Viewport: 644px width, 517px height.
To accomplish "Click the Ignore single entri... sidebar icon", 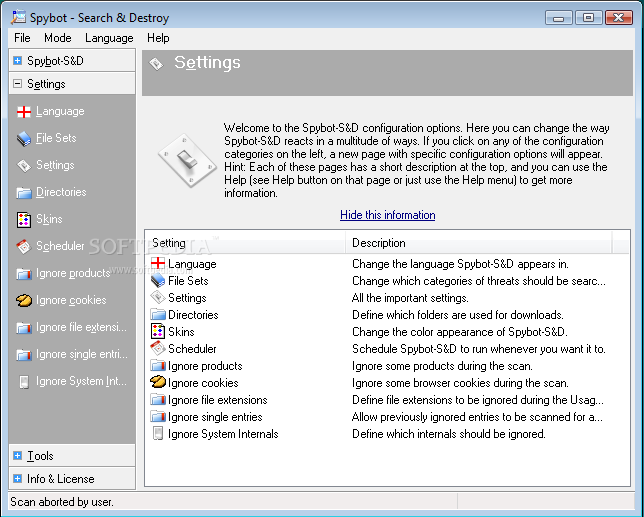I will [24, 355].
